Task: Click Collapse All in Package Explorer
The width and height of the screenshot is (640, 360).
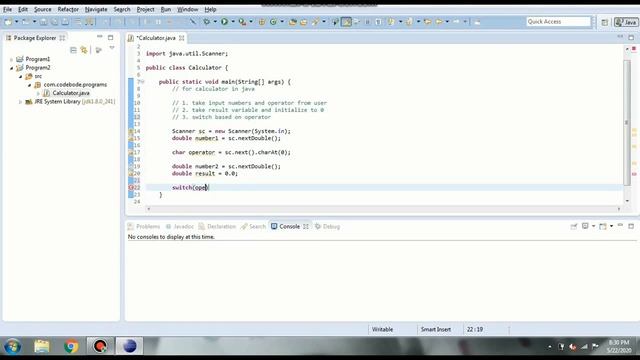Action: point(73,50)
